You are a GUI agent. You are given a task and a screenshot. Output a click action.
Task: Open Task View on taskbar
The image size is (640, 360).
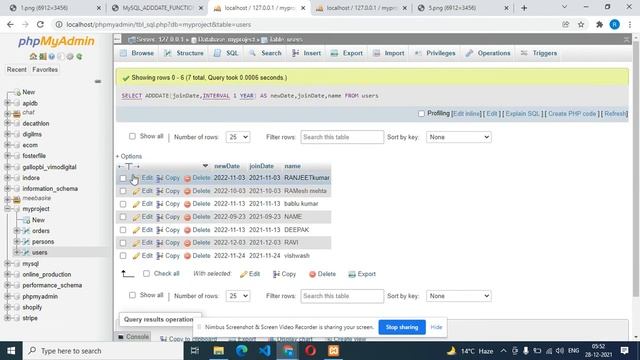[x=195, y=351]
